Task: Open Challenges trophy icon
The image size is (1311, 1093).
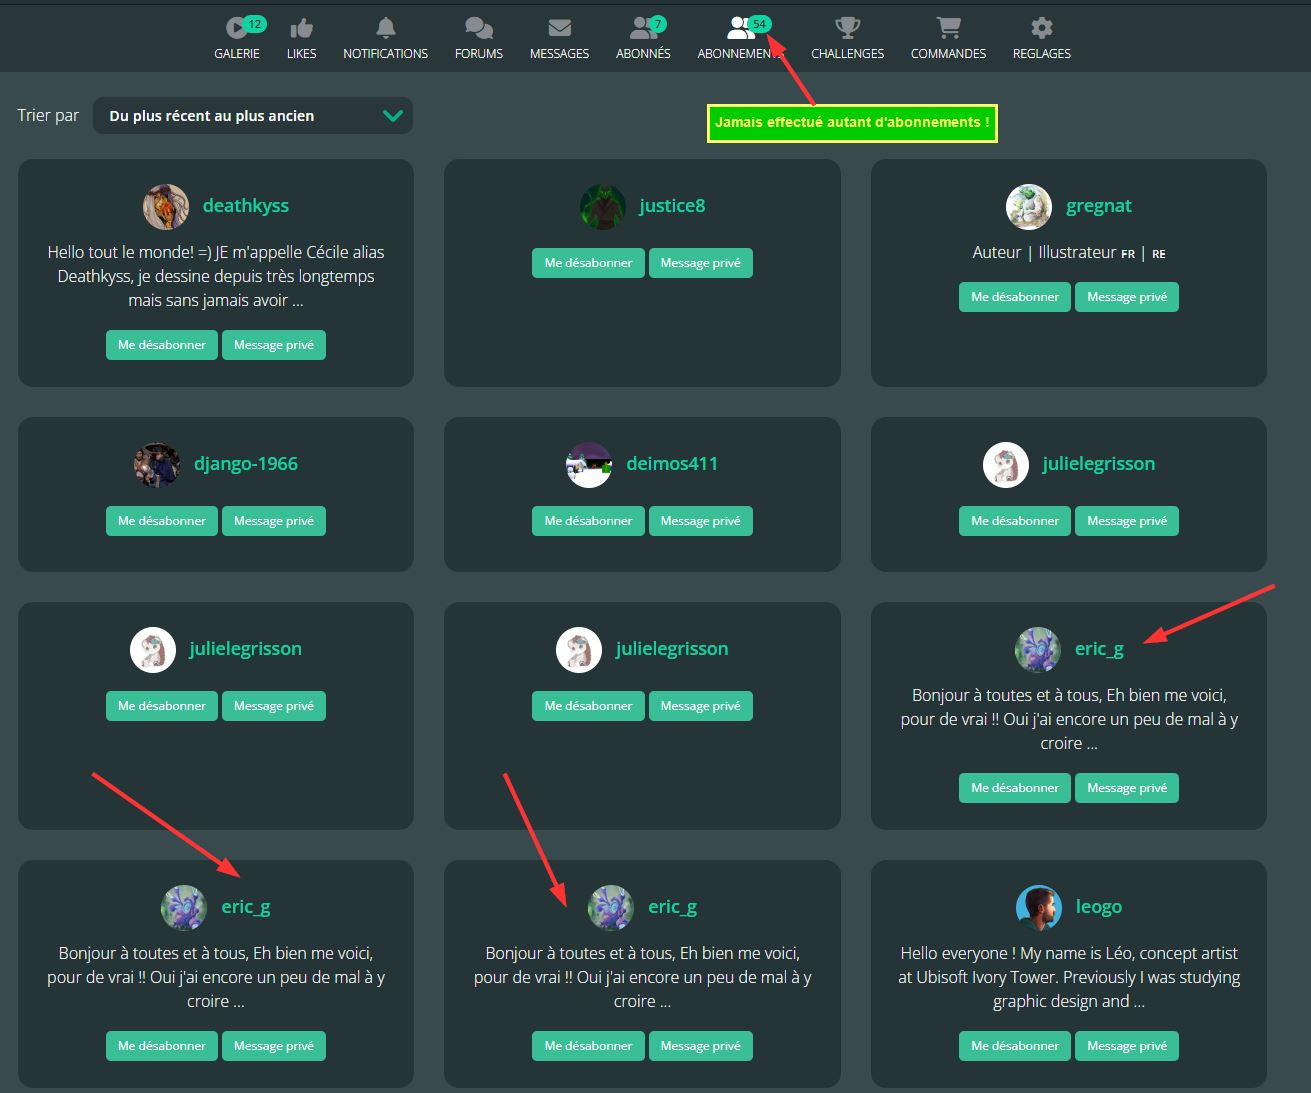Action: click(x=847, y=29)
